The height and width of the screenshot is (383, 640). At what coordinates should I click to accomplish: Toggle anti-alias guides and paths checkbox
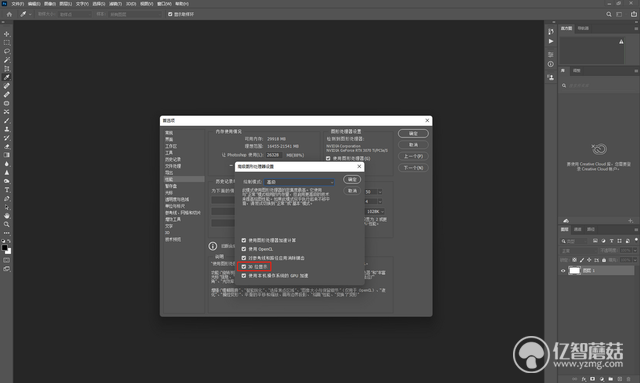[244, 258]
